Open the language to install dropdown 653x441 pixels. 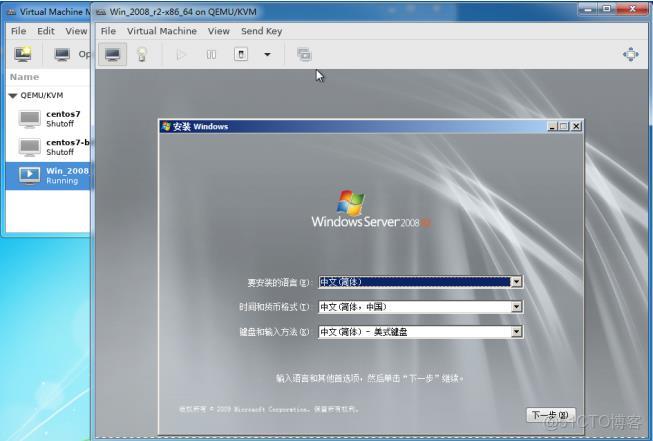click(x=516, y=282)
